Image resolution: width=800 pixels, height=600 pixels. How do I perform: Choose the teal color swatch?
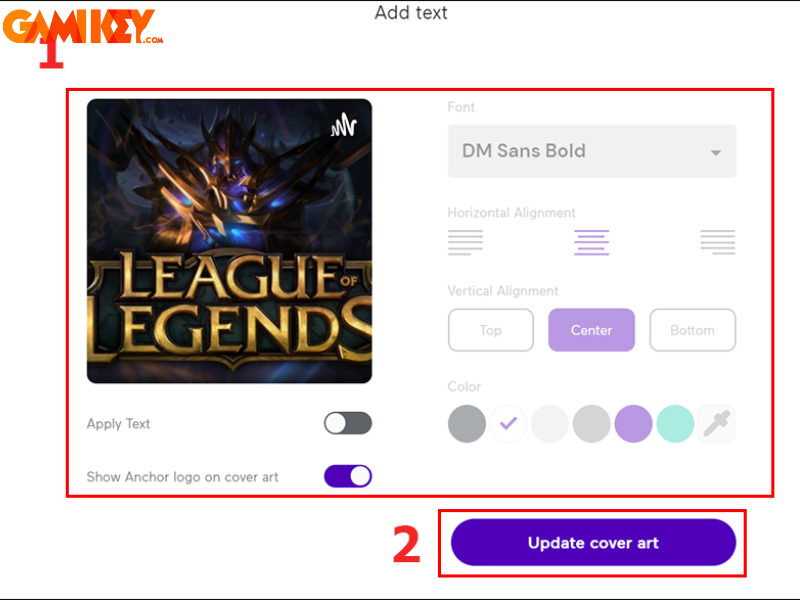675,423
